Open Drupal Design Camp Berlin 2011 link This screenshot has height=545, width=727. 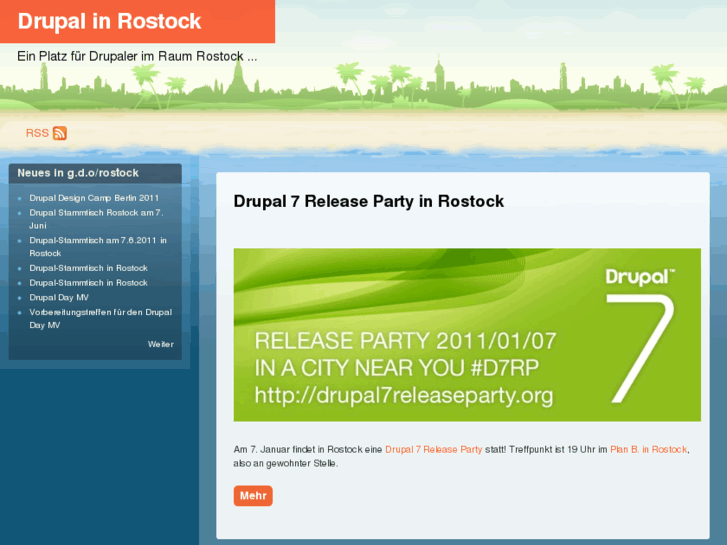tap(94, 198)
